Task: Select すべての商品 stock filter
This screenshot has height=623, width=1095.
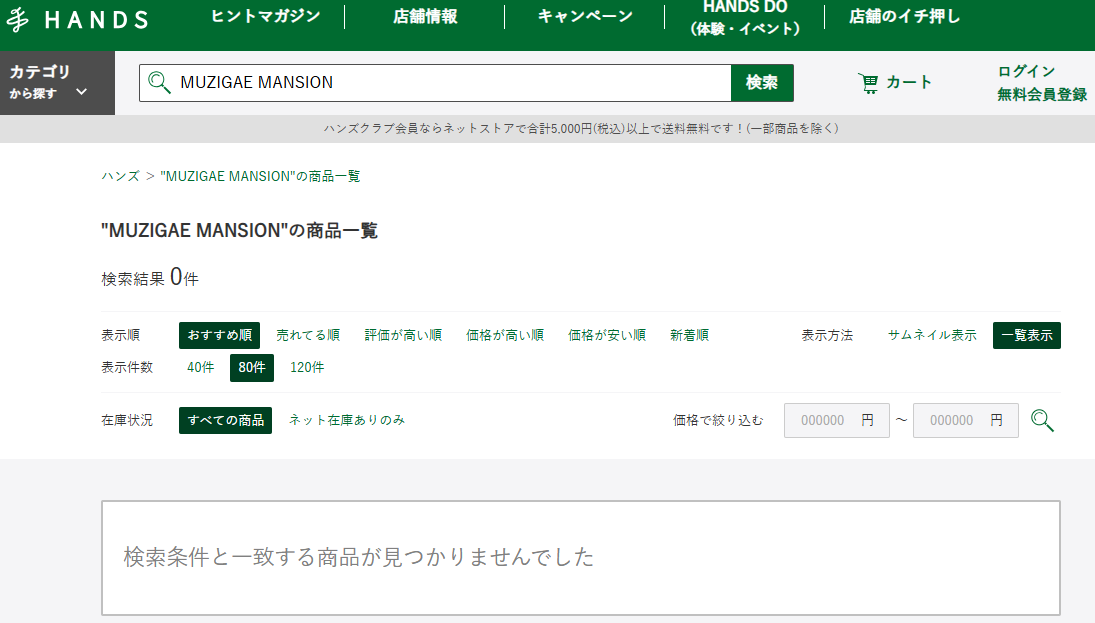Action: pyautogui.click(x=225, y=420)
